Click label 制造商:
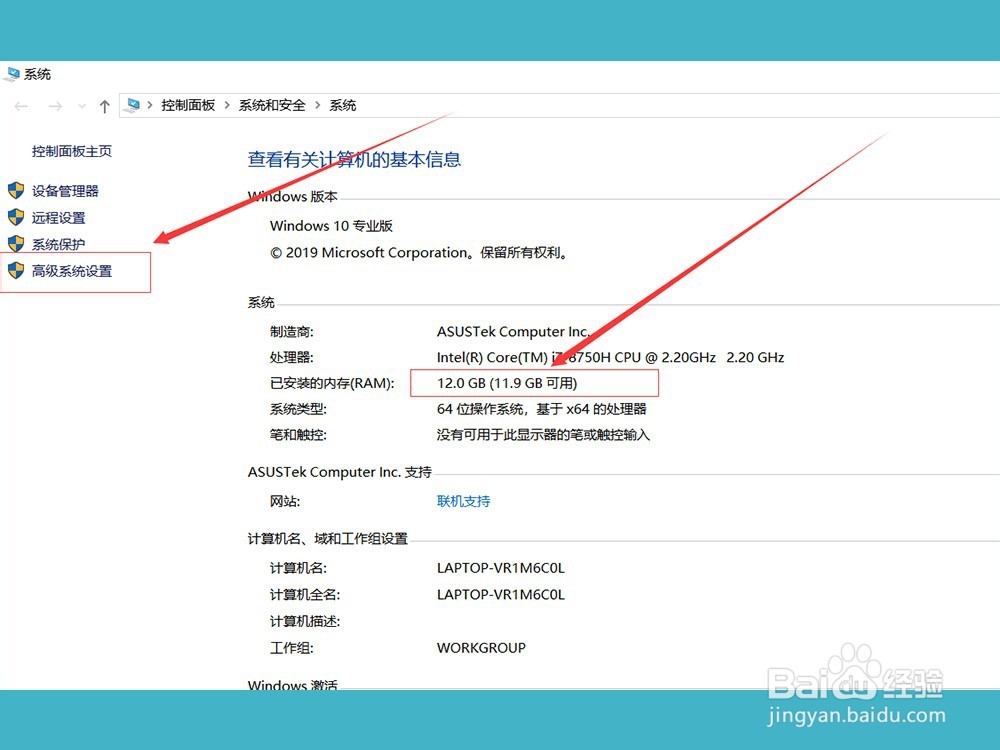Viewport: 1000px width, 750px height. [291, 332]
